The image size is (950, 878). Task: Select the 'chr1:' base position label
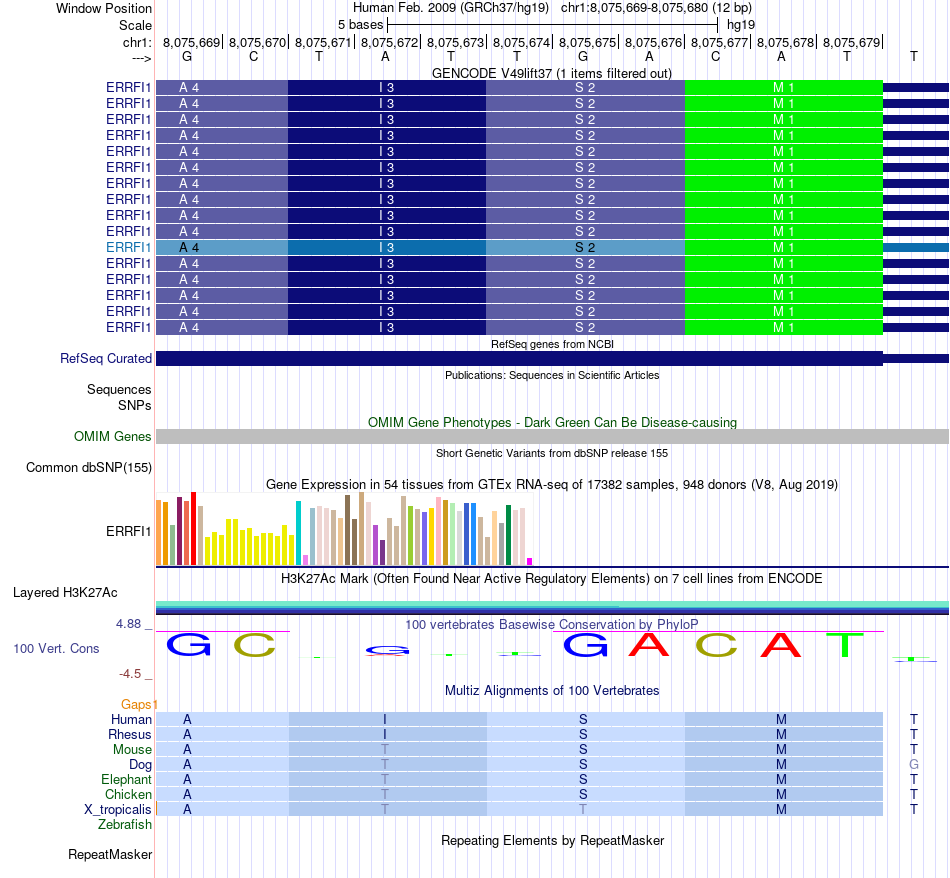click(137, 42)
